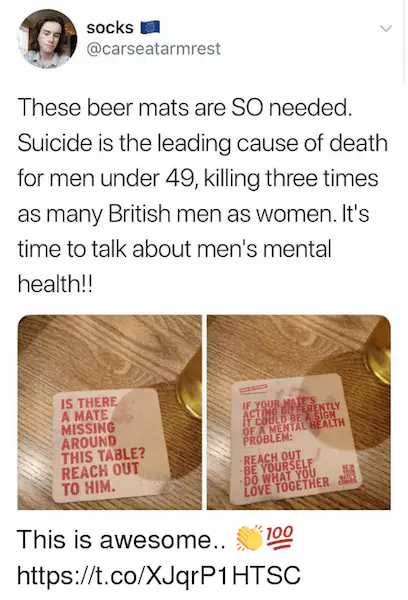Open the left beer mat photo
This screenshot has width=408, height=600.
pos(109,412)
